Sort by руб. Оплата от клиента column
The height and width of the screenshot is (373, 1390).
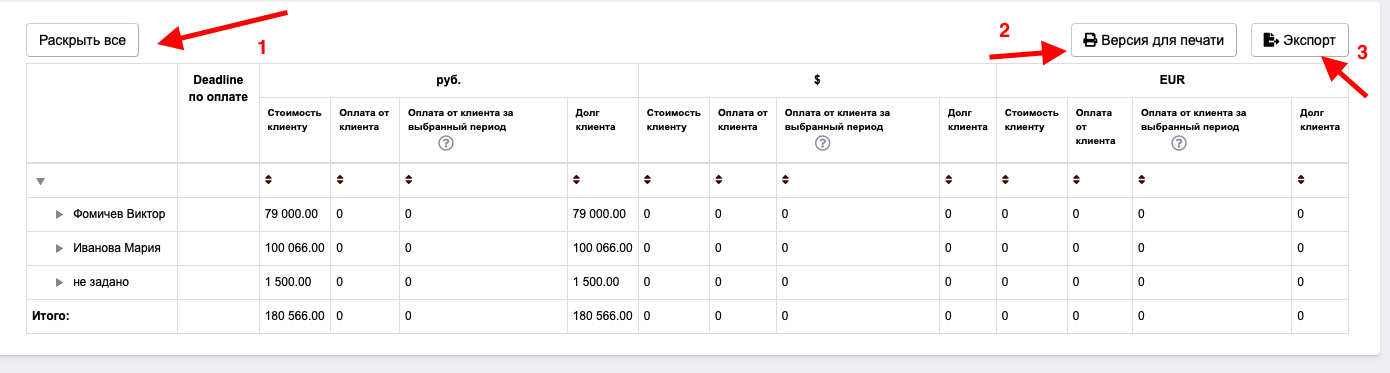click(340, 180)
